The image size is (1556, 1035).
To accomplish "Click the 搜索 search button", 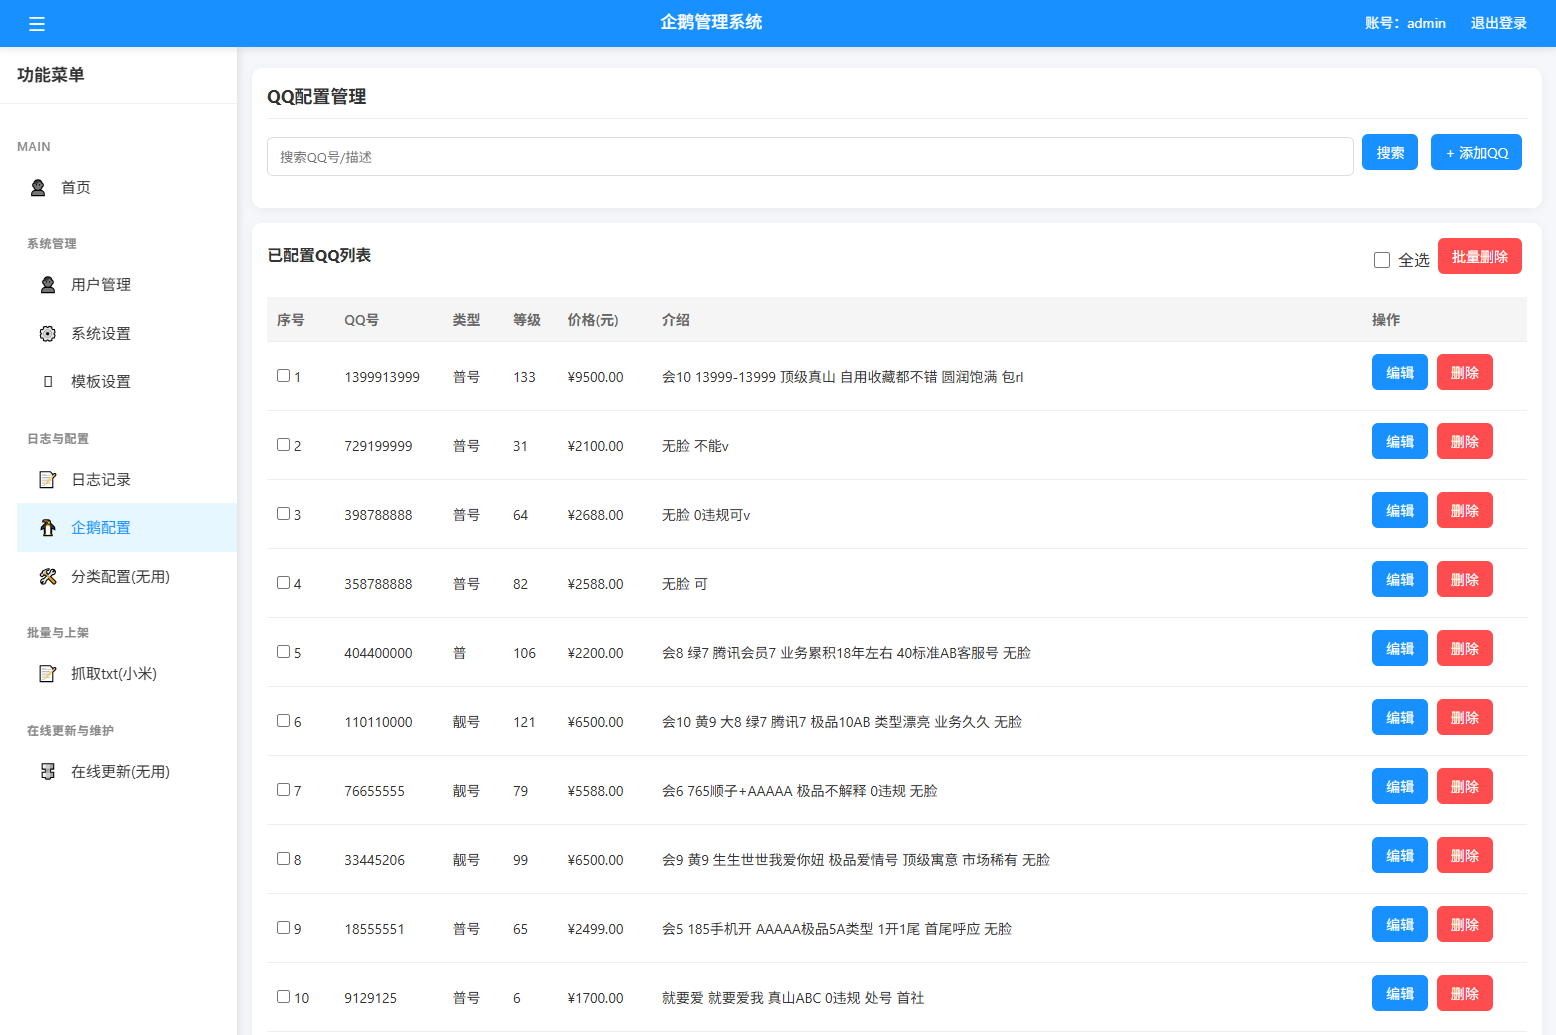I will (x=1389, y=152).
